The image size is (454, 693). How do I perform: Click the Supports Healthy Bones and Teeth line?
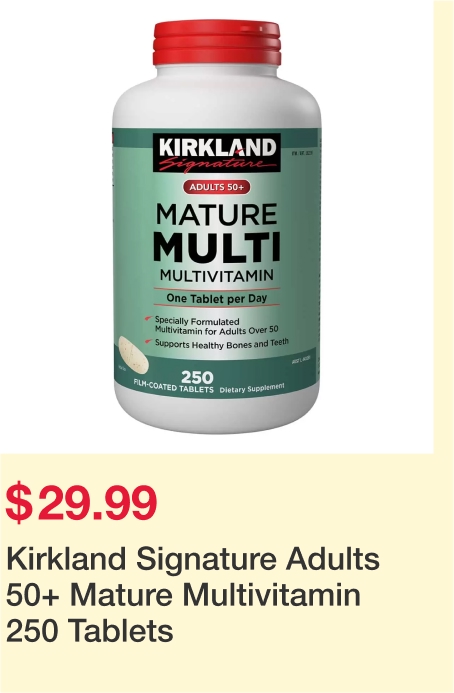pos(221,344)
